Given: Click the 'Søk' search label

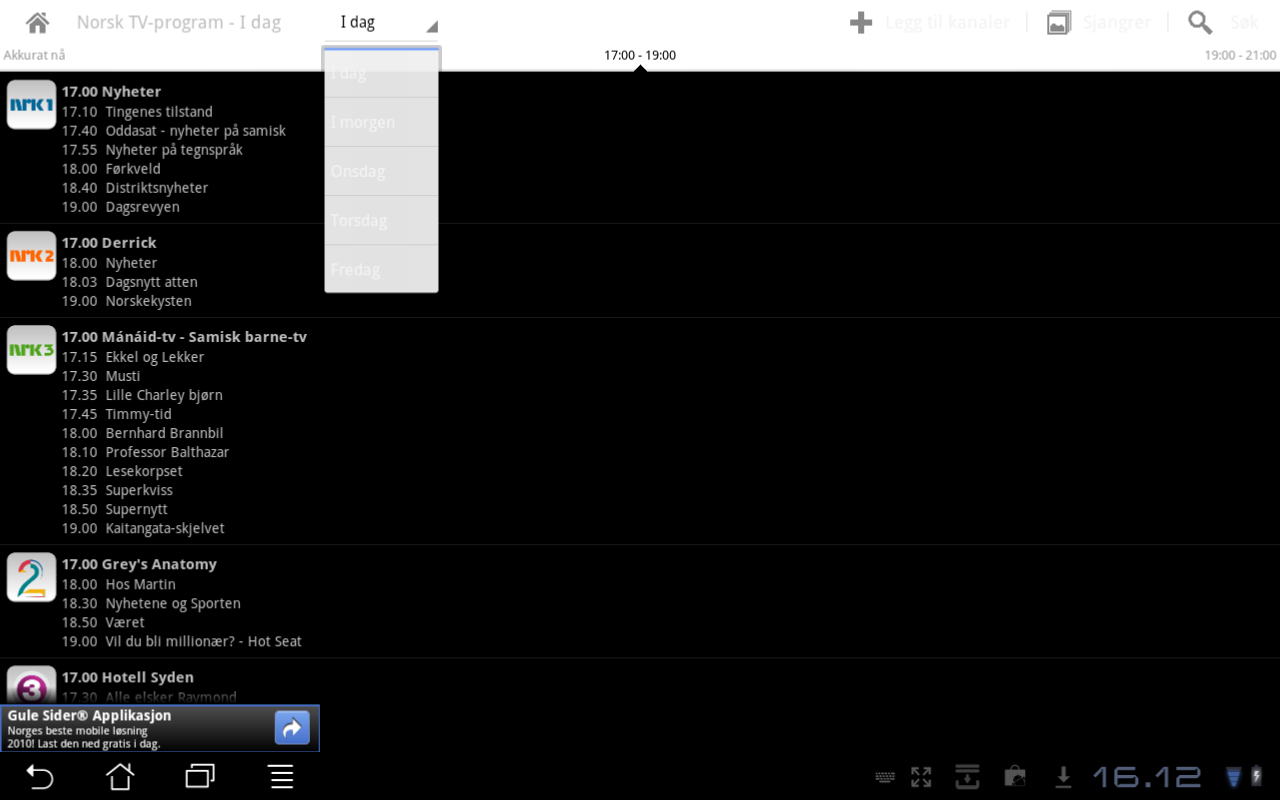Looking at the screenshot, I should 1244,22.
